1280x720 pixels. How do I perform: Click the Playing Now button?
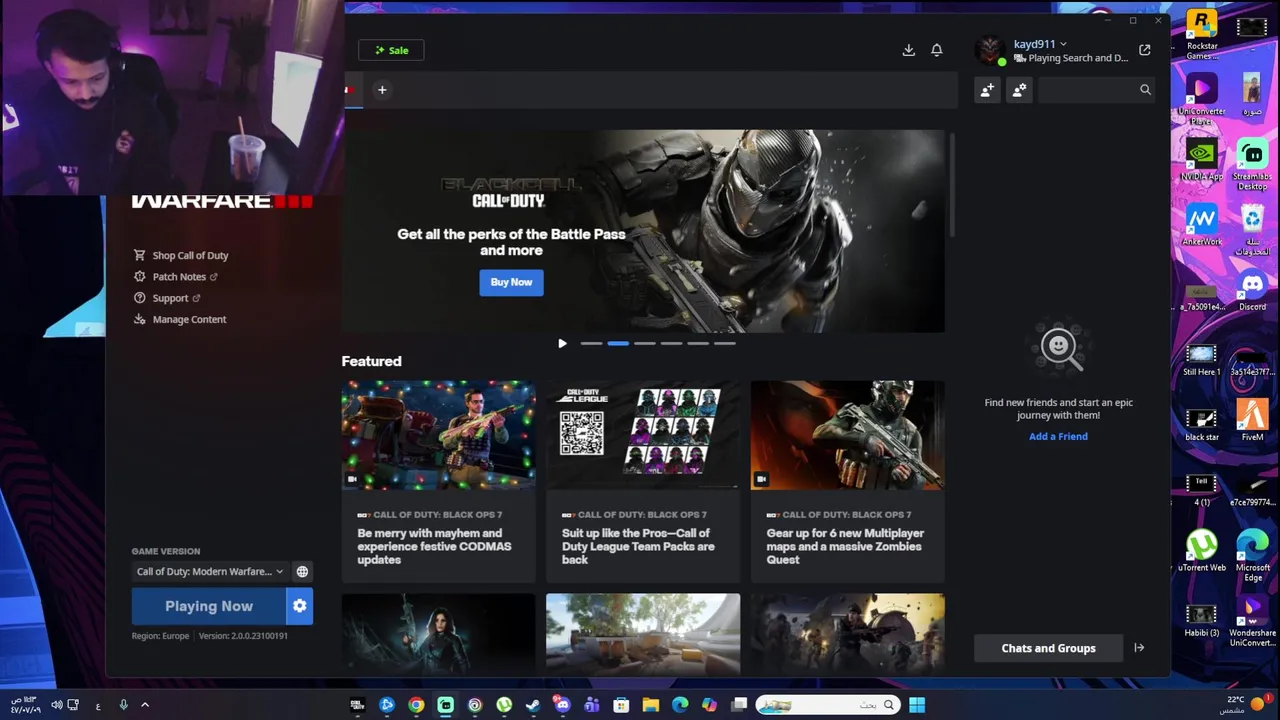[209, 606]
